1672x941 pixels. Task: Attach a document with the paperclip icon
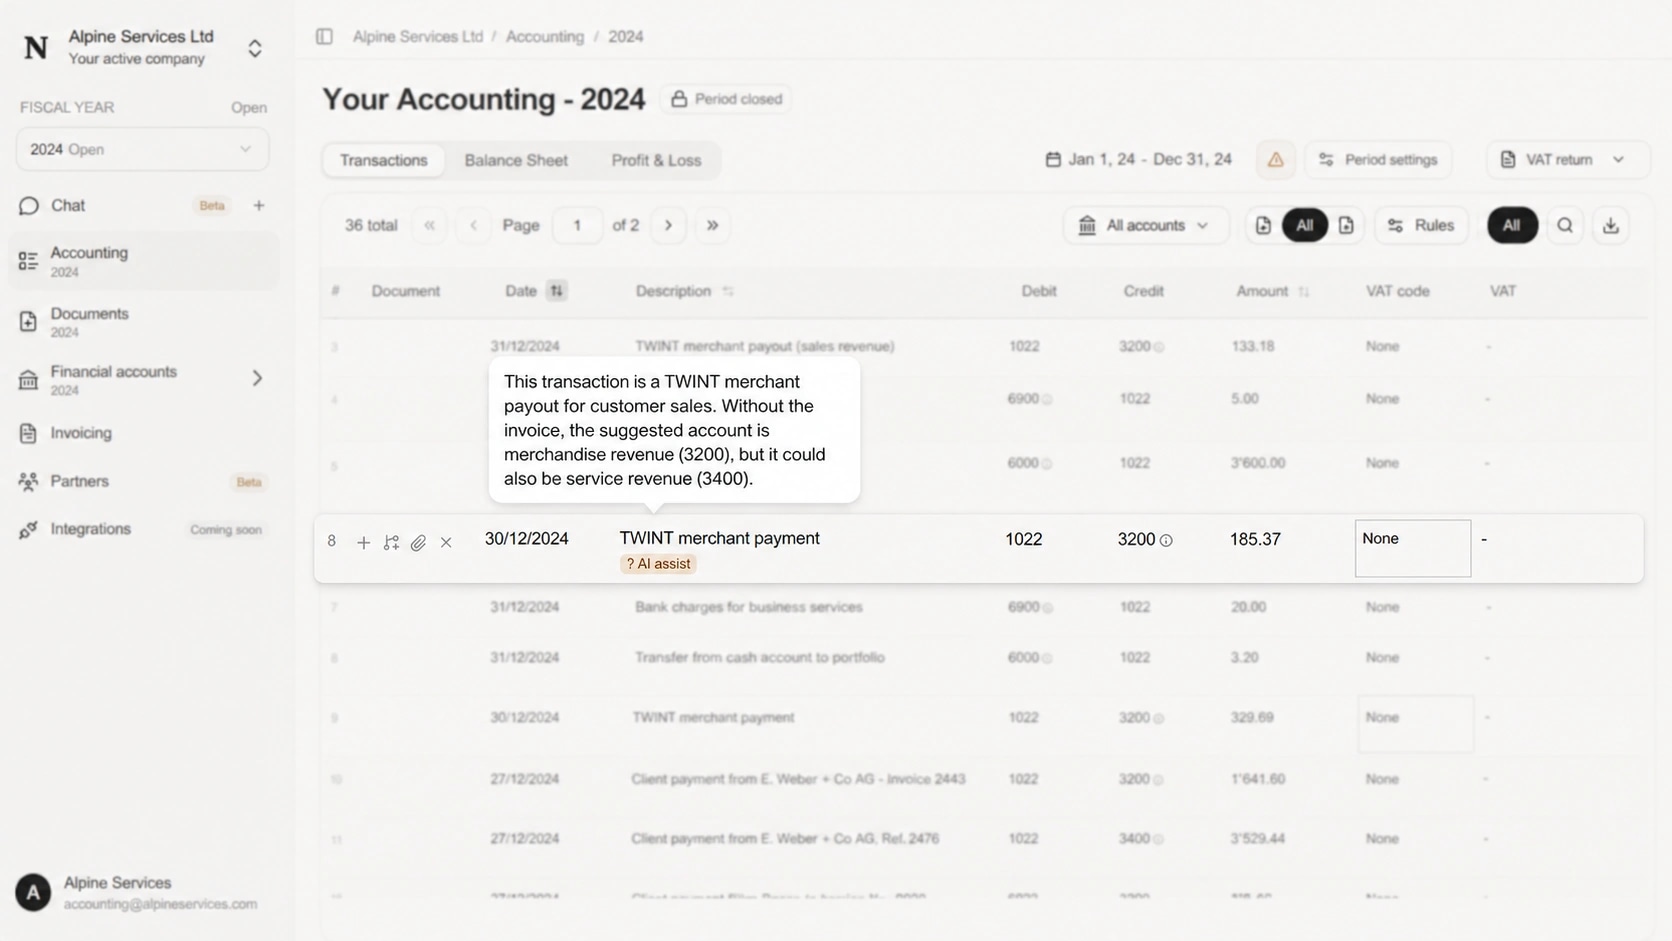418,543
